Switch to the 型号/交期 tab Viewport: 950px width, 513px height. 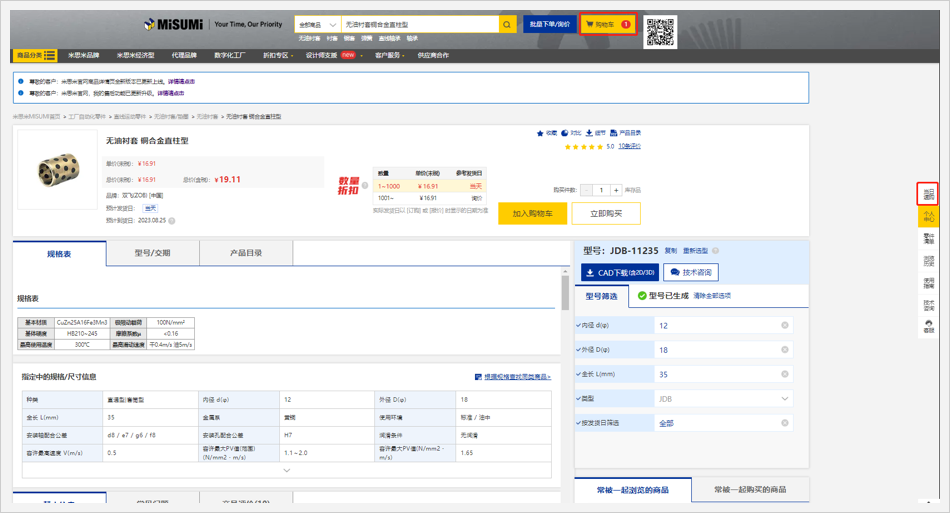click(152, 254)
